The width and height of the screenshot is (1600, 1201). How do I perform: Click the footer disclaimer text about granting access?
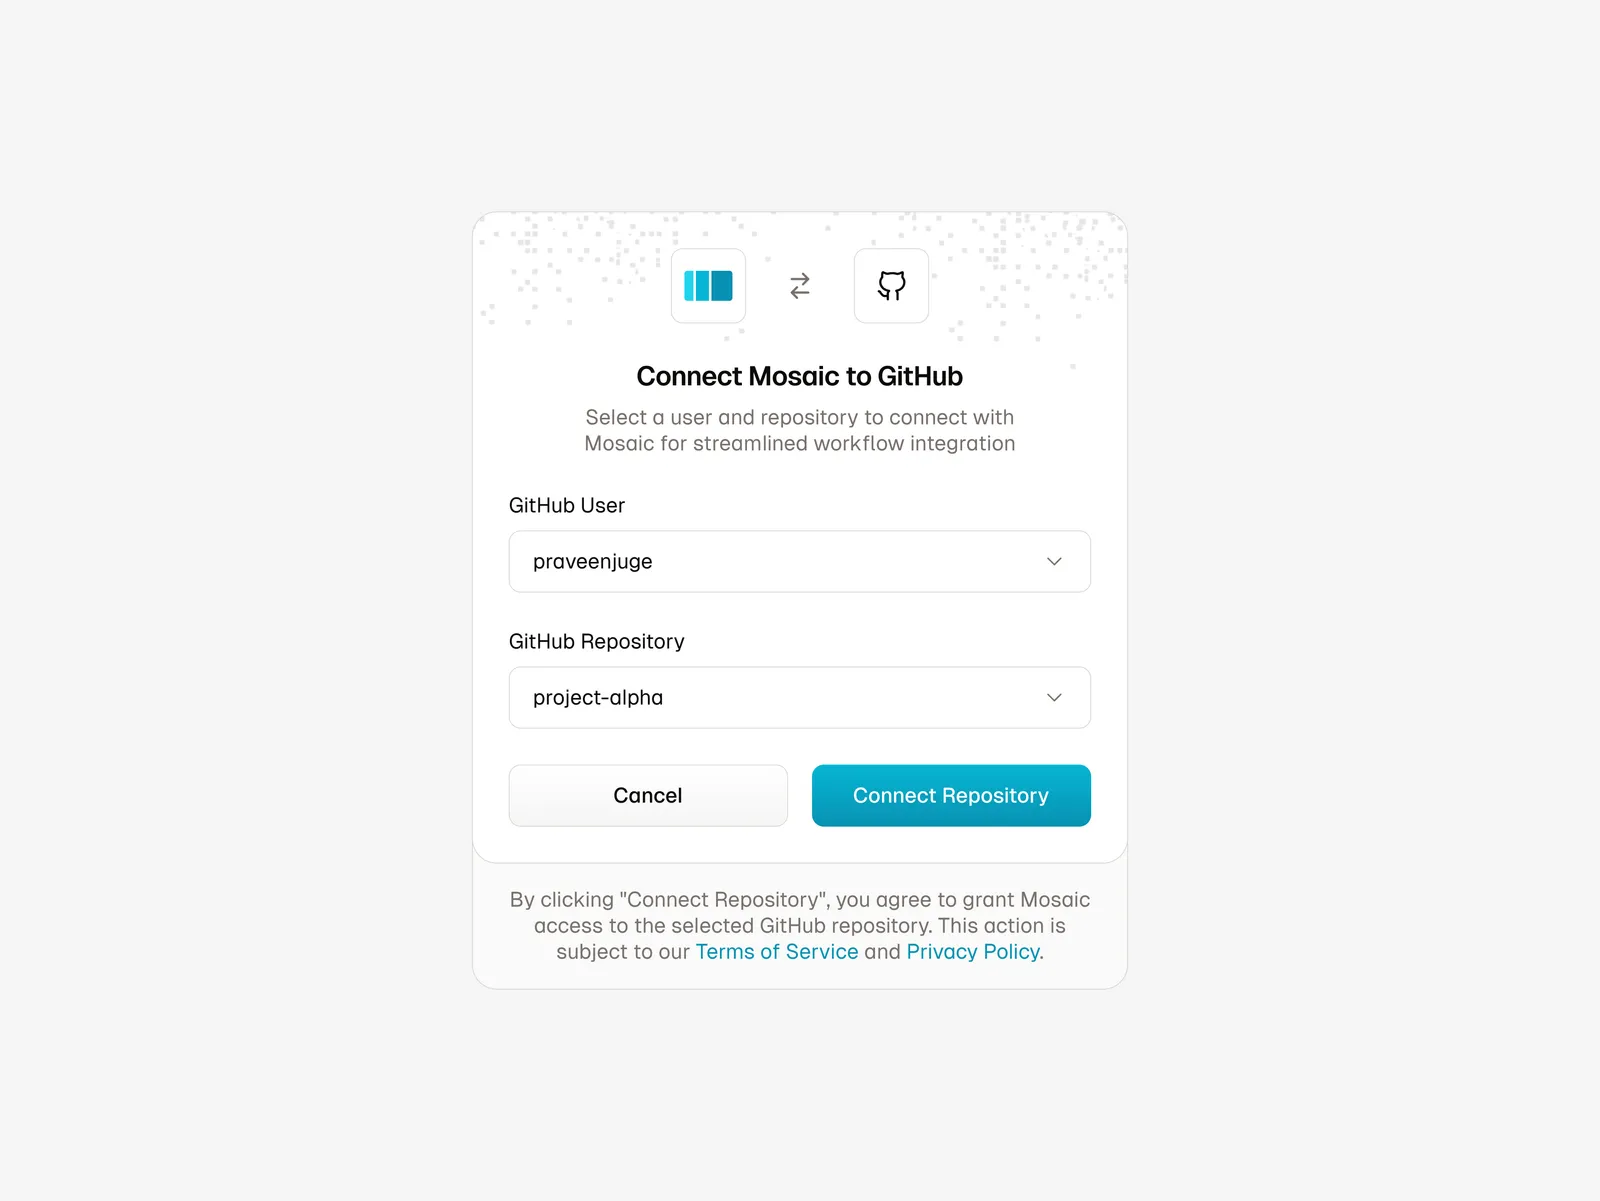[x=800, y=913]
